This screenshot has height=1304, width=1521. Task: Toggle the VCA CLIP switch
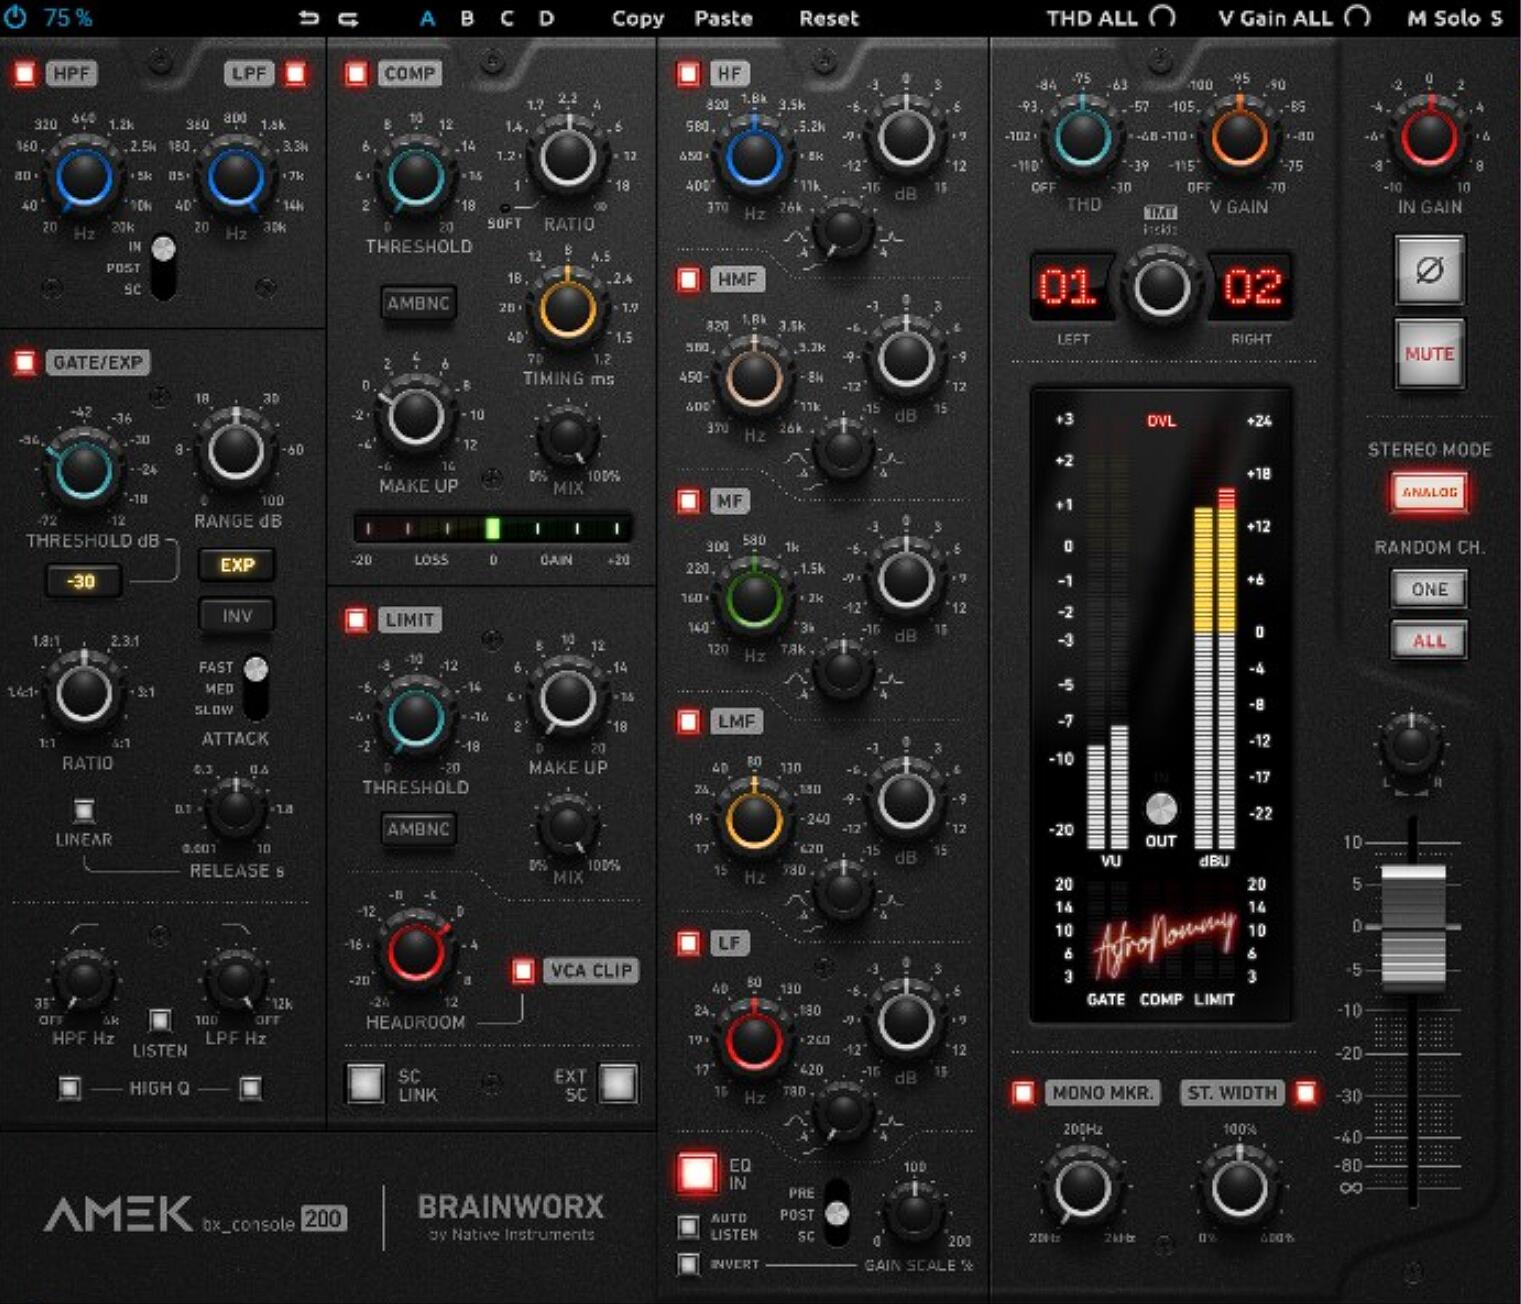pos(523,970)
